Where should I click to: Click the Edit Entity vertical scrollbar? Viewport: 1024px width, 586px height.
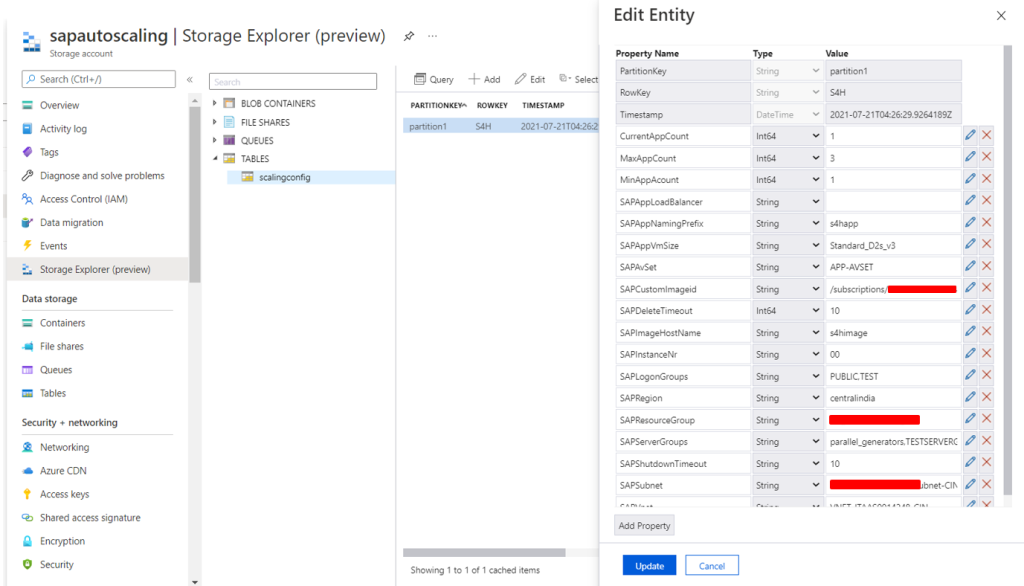tap(1008, 270)
